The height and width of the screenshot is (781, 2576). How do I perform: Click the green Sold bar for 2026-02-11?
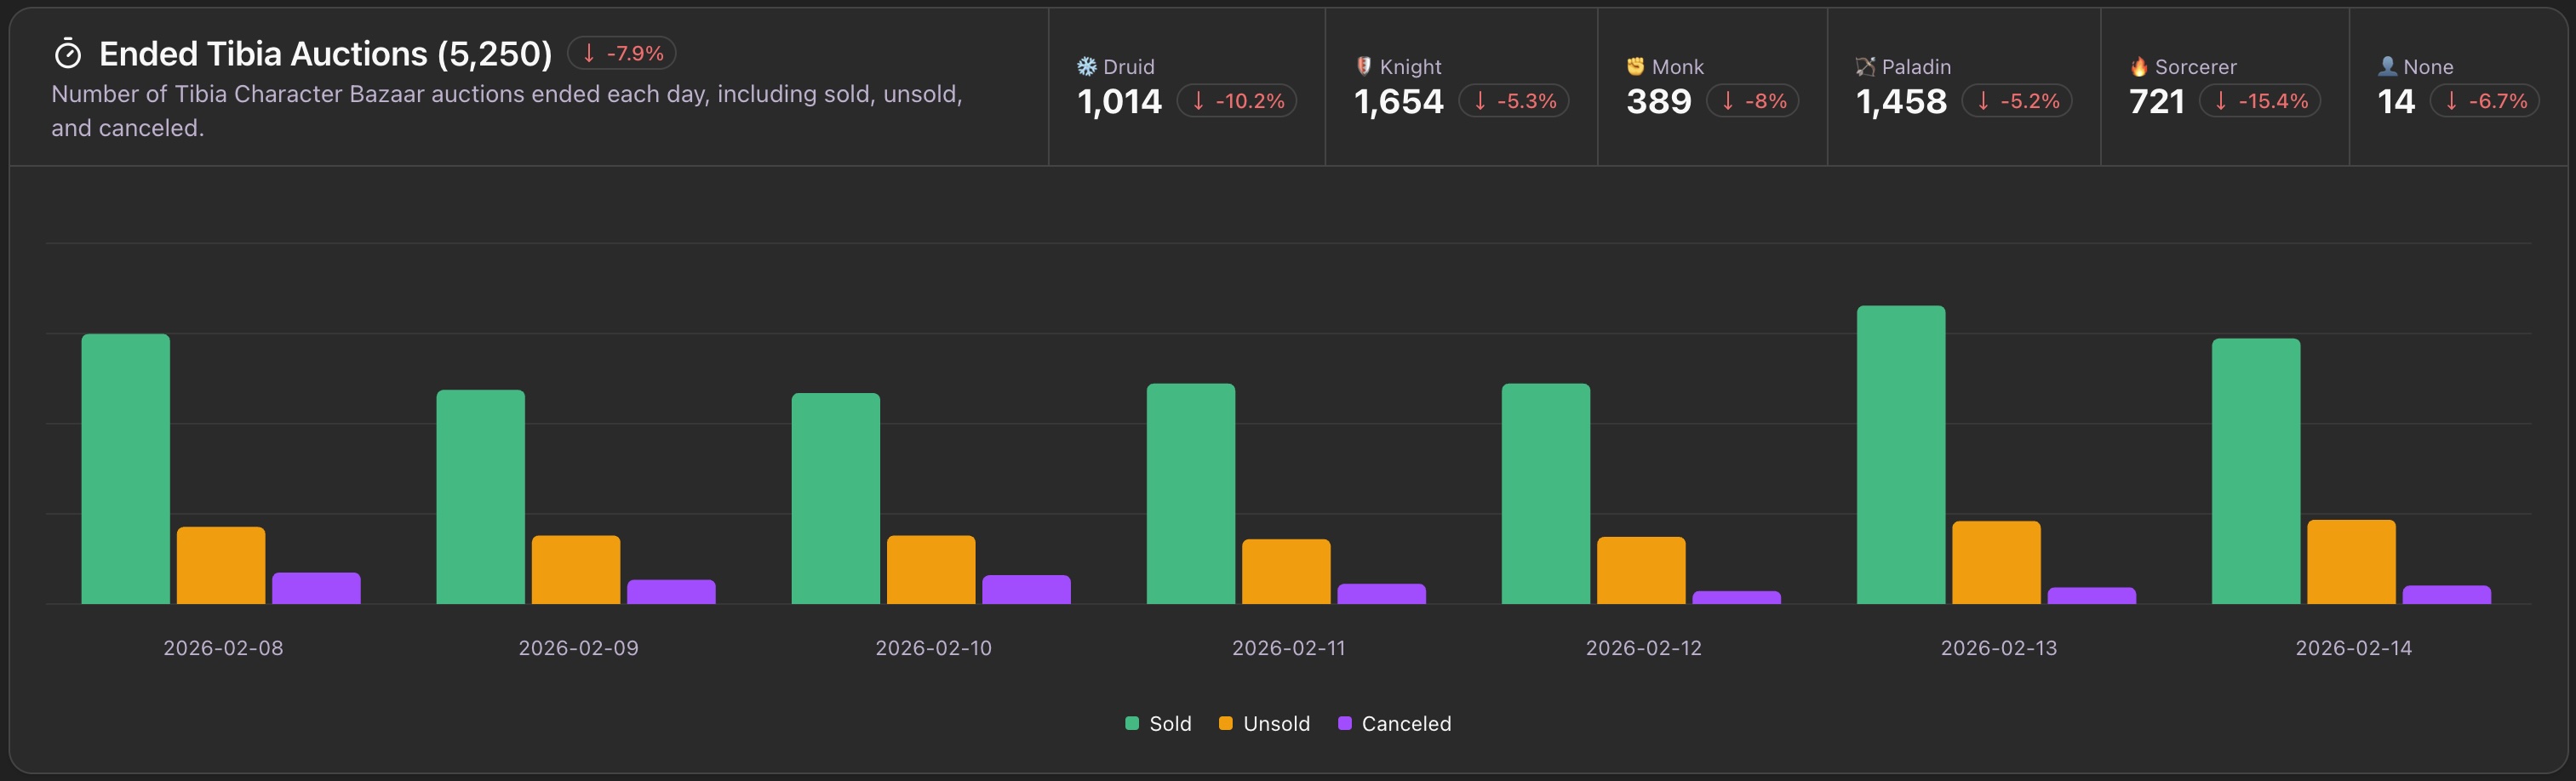tap(1191, 494)
